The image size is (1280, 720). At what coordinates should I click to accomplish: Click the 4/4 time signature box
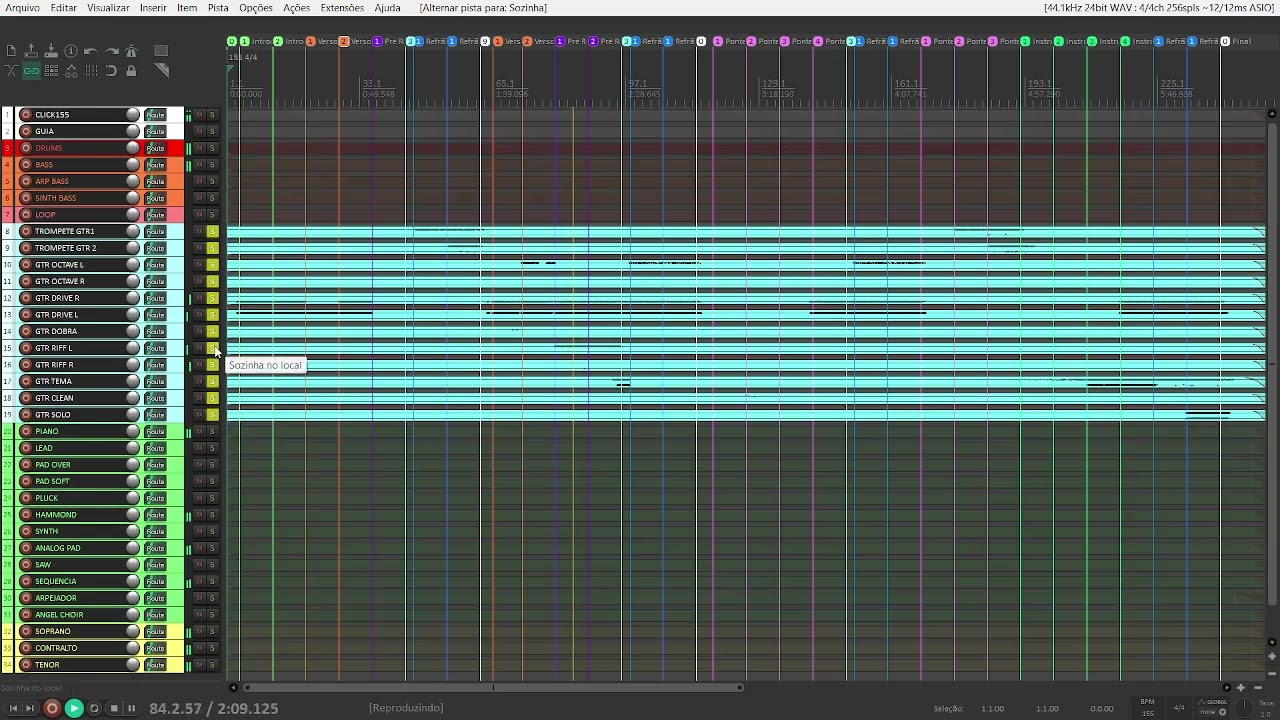coord(1179,708)
